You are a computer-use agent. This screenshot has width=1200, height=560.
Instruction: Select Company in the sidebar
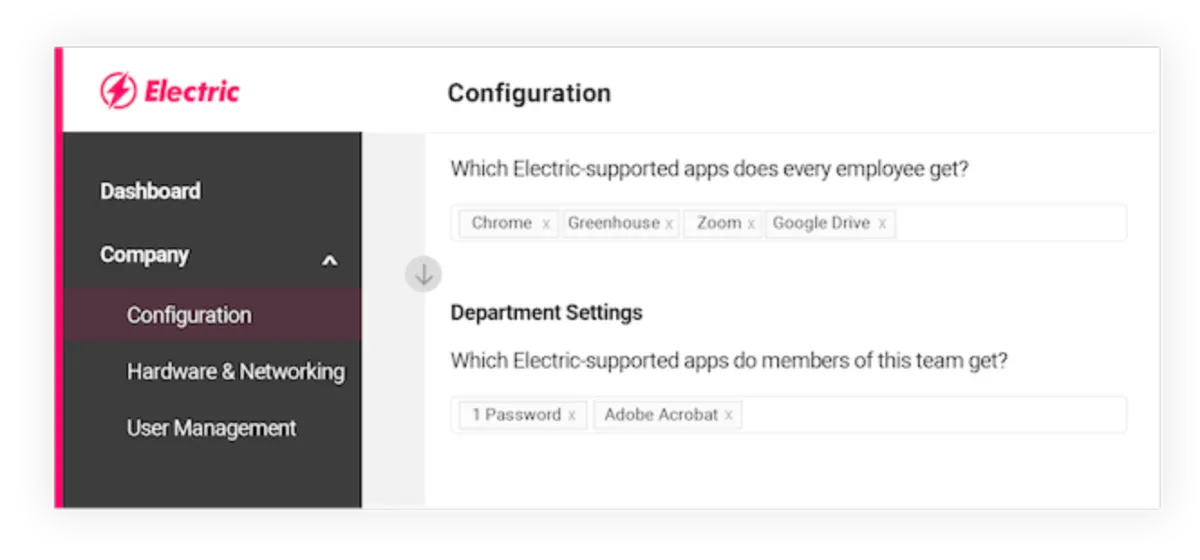(x=144, y=255)
